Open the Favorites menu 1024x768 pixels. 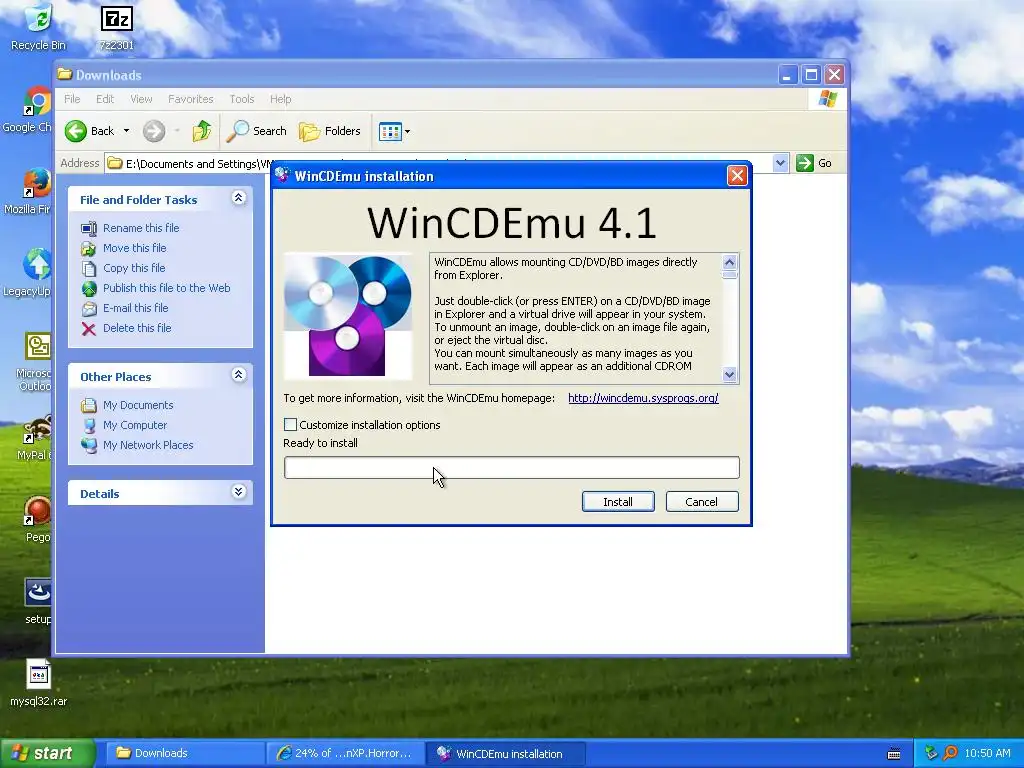pyautogui.click(x=190, y=99)
